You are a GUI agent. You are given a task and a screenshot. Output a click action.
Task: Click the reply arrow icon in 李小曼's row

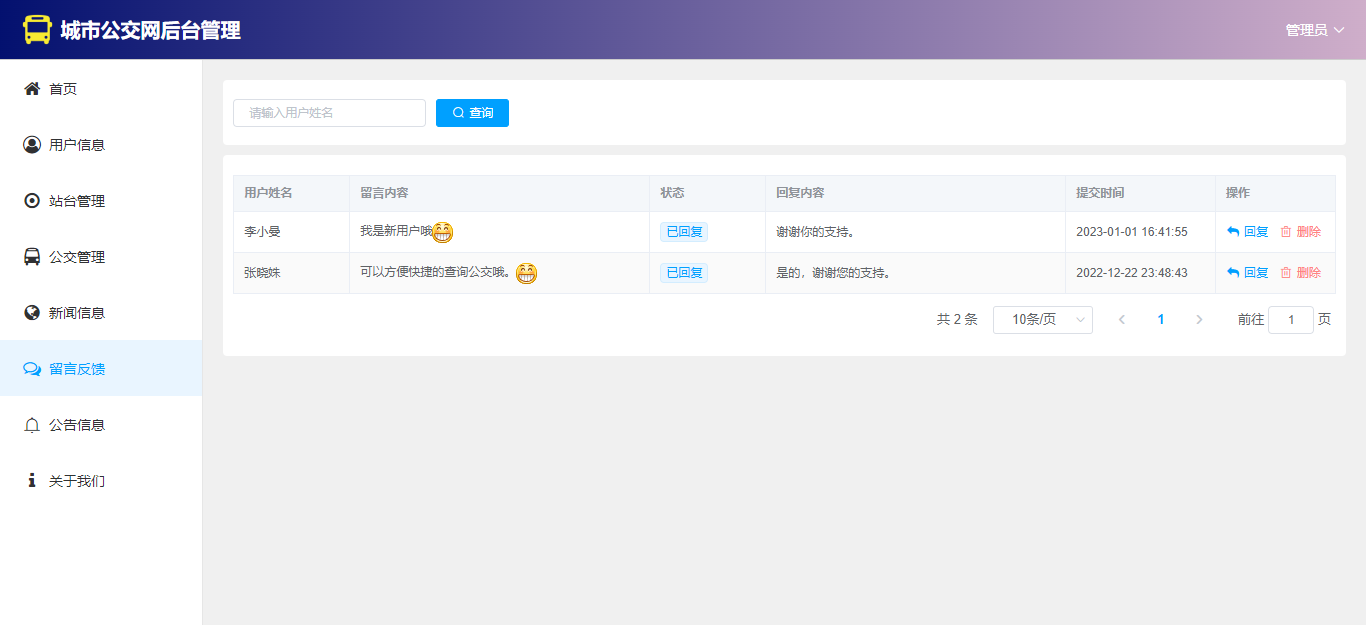1233,232
